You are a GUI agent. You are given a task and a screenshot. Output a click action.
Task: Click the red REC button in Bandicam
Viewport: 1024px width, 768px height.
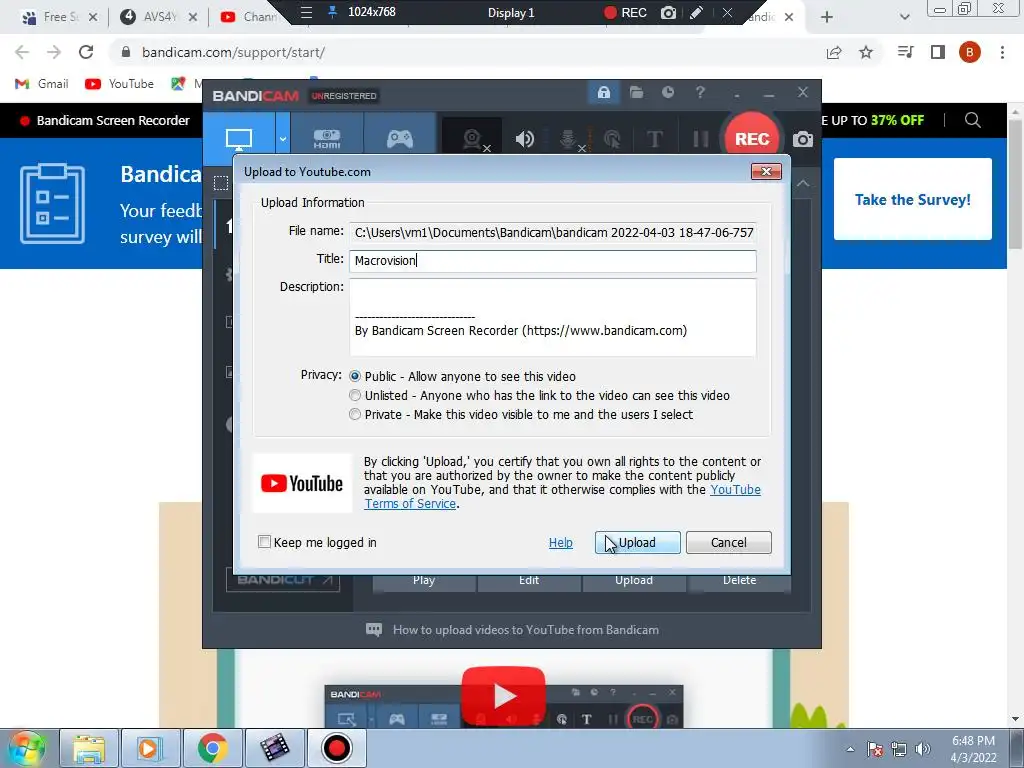[x=752, y=138]
